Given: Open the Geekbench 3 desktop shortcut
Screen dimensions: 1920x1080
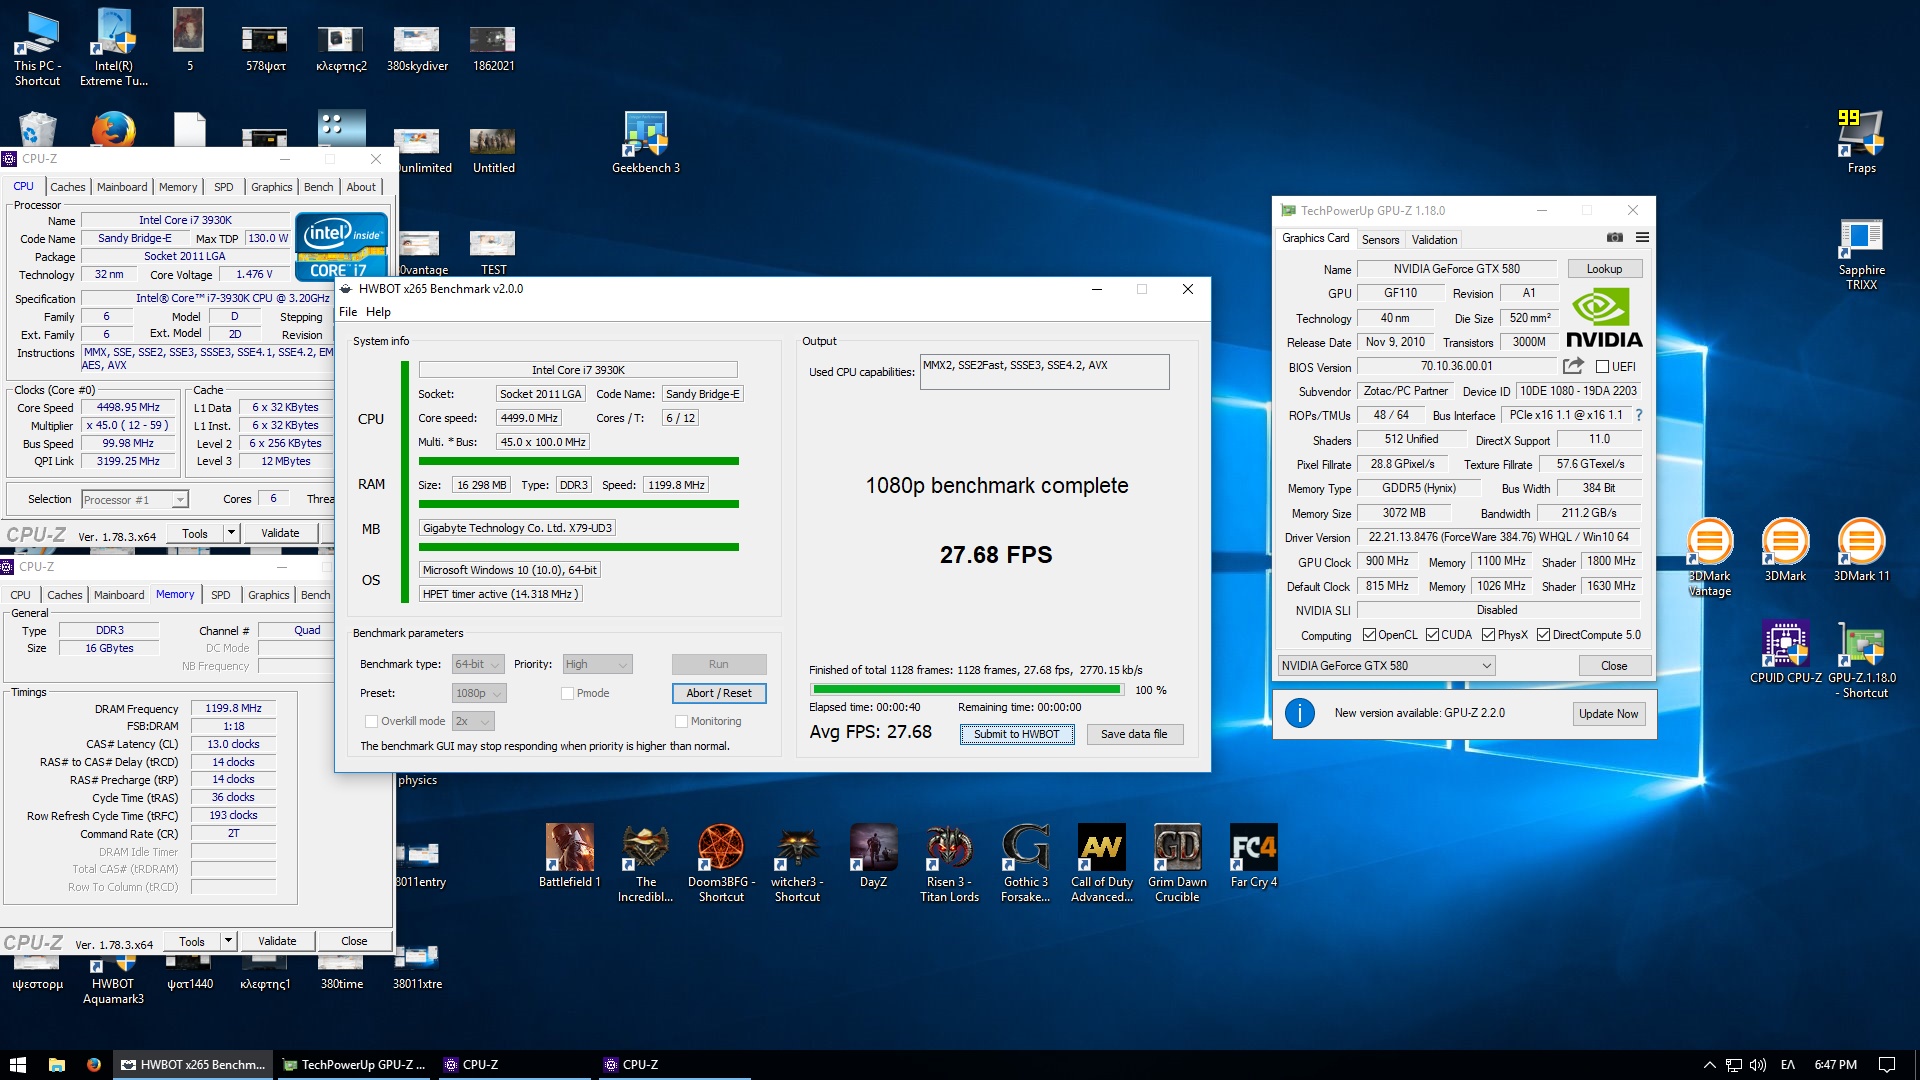Looking at the screenshot, I should pos(645,142).
